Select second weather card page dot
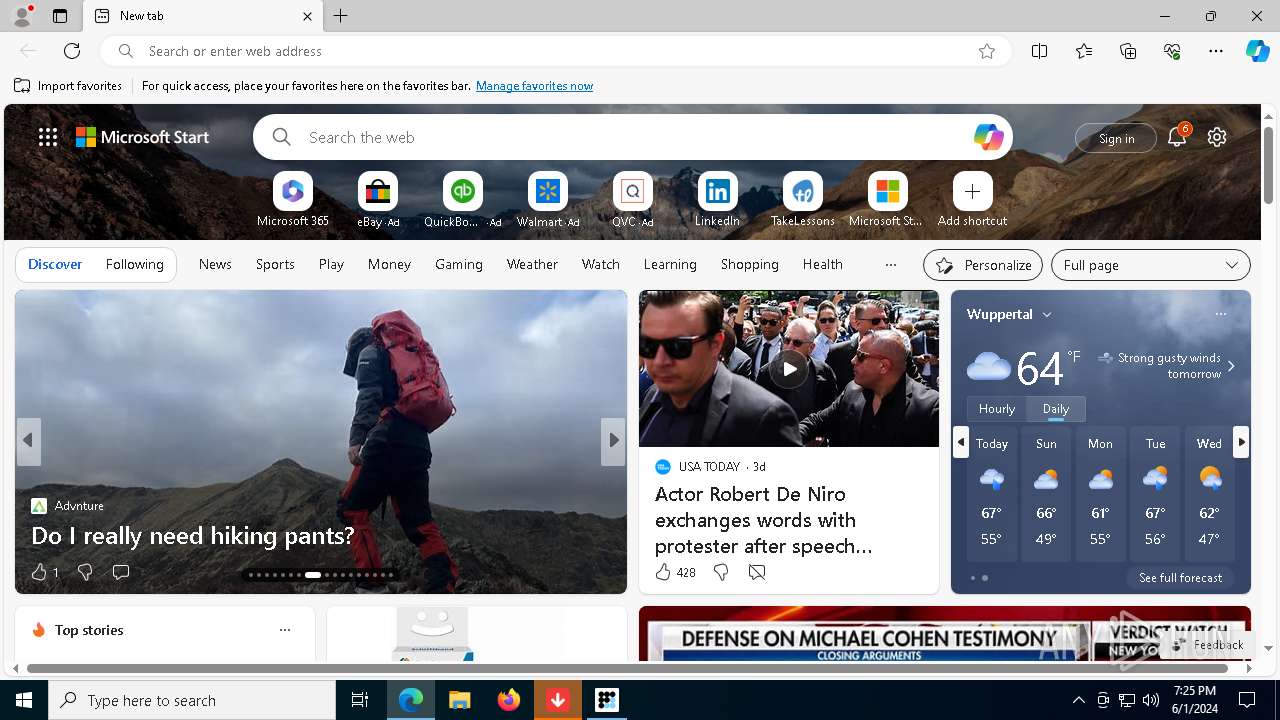 (x=985, y=578)
